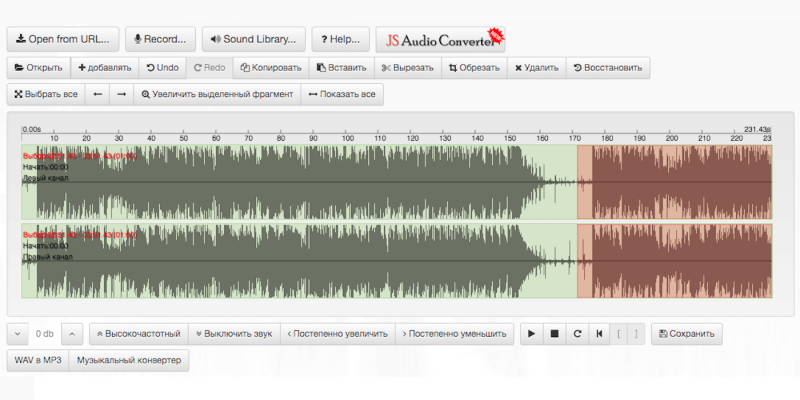Click the Правый канал label
Screen dimensions: 800x400
47,257
